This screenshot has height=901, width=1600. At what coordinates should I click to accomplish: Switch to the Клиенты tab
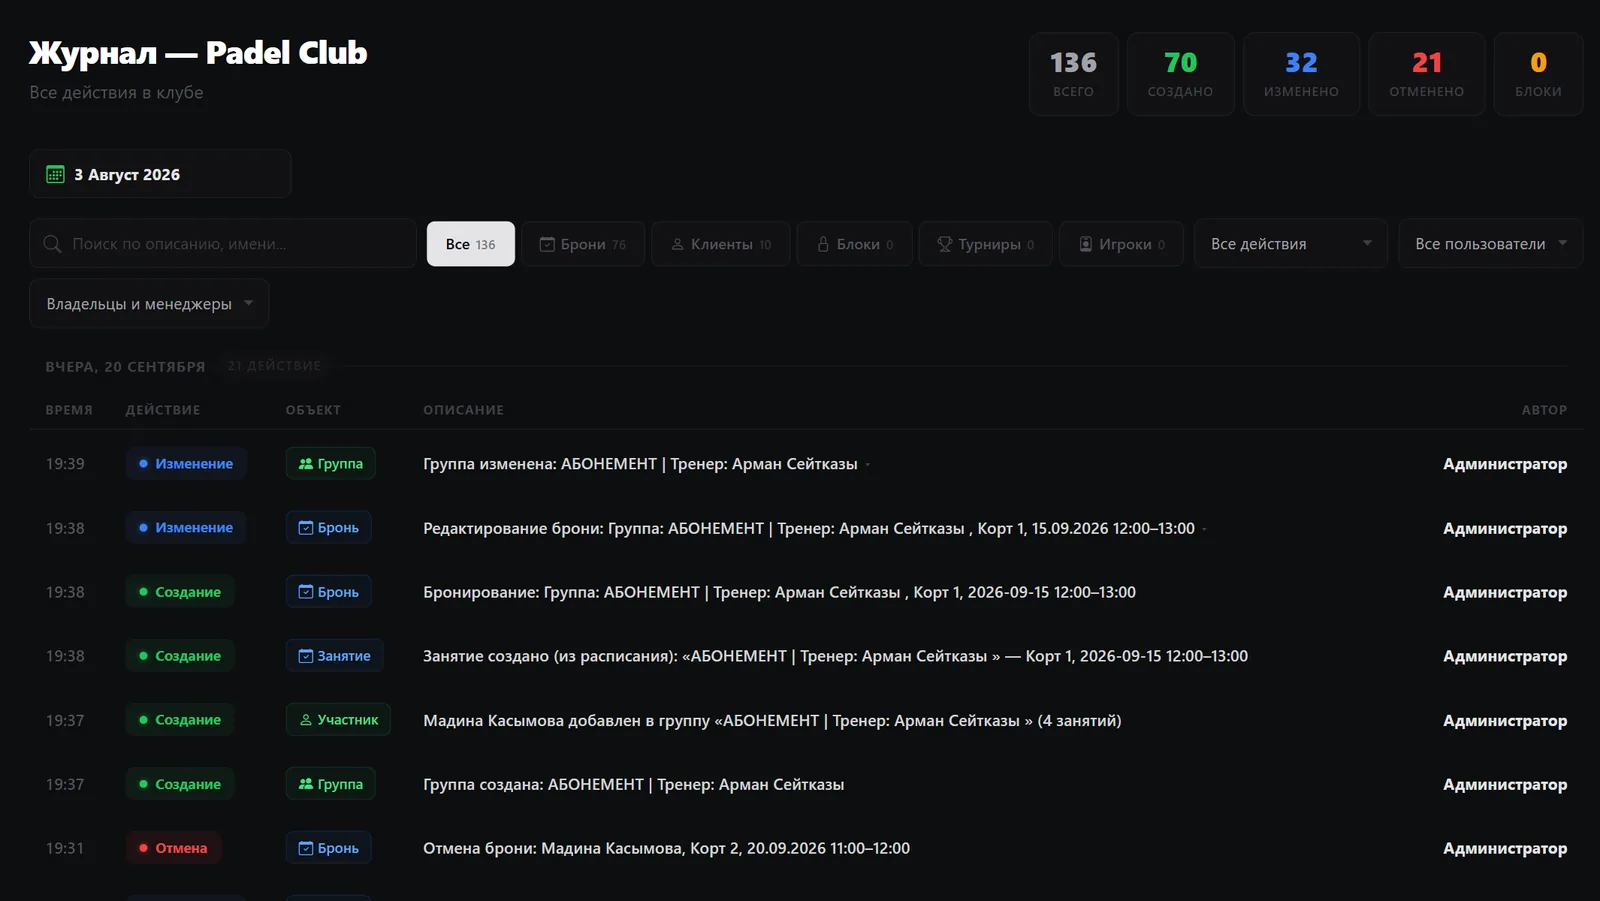click(721, 244)
